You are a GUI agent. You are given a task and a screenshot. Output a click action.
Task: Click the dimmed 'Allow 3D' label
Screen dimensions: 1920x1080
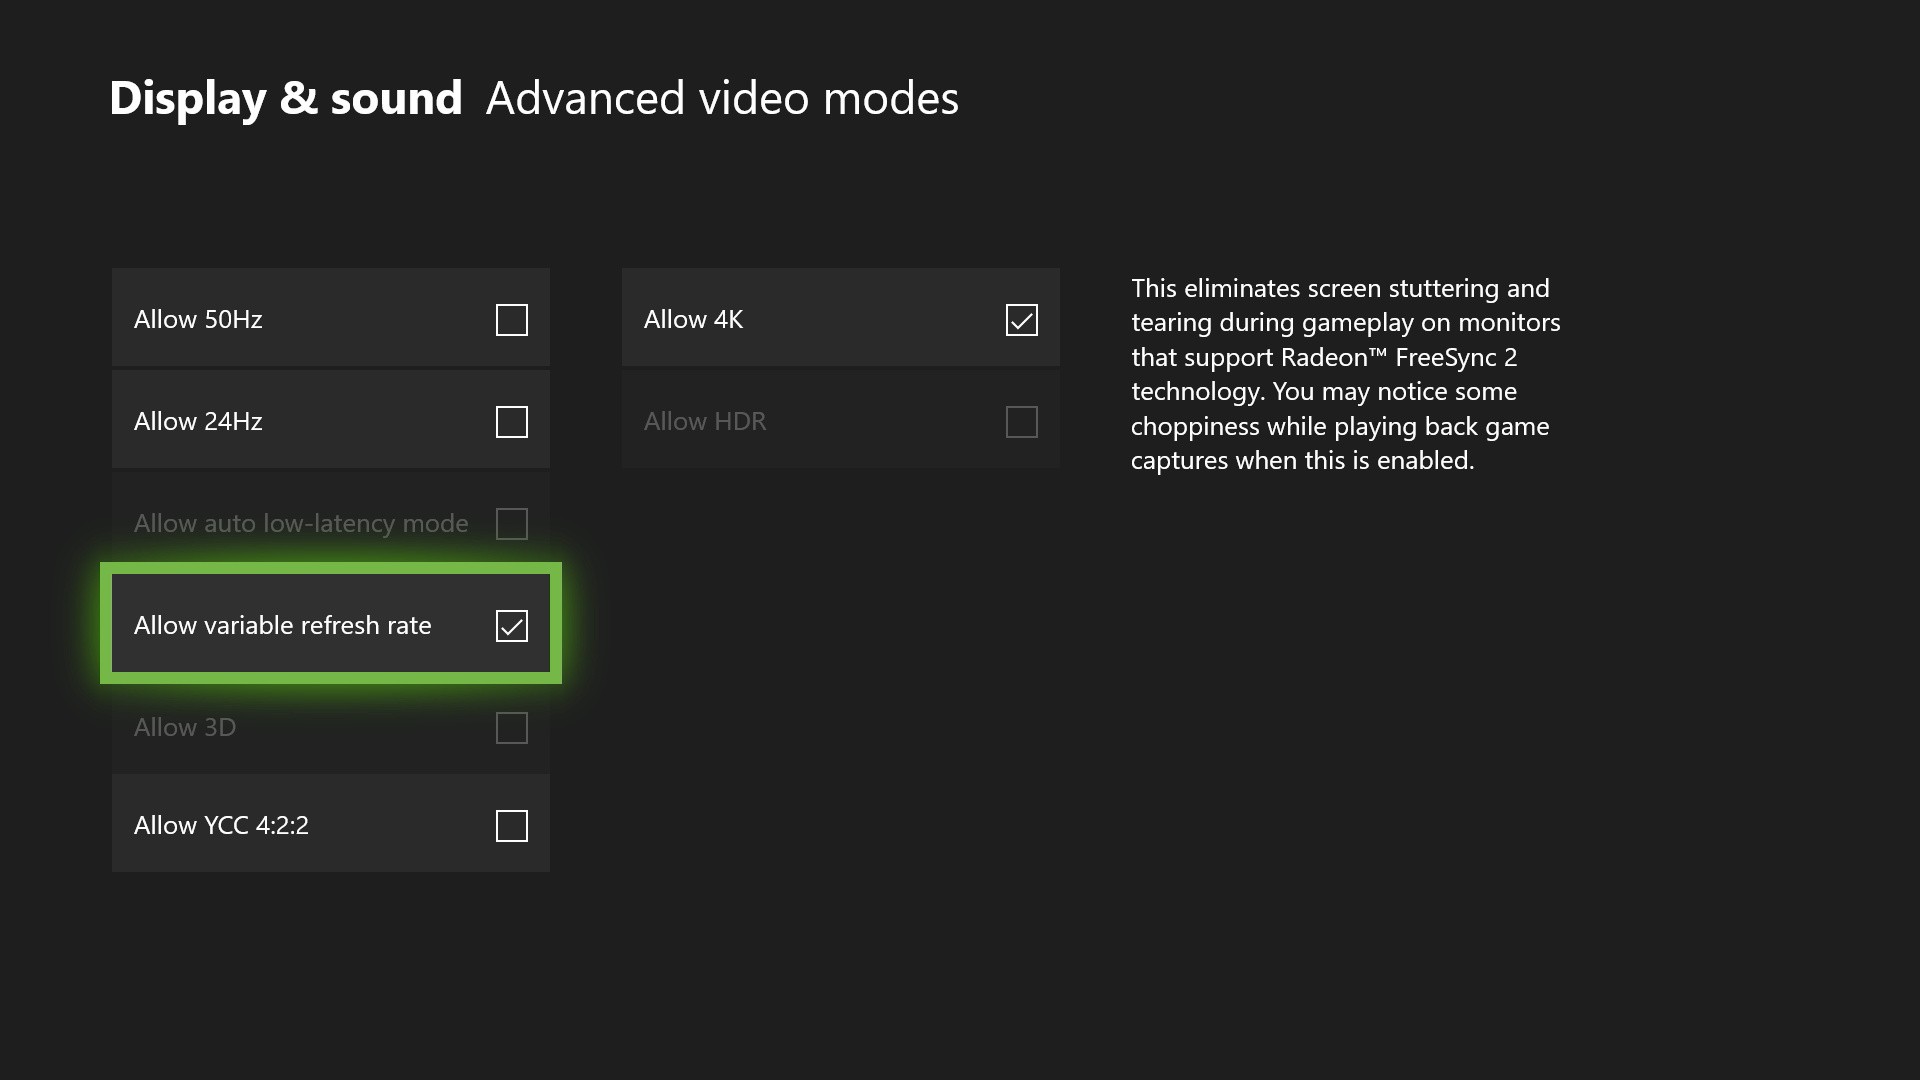coord(185,728)
